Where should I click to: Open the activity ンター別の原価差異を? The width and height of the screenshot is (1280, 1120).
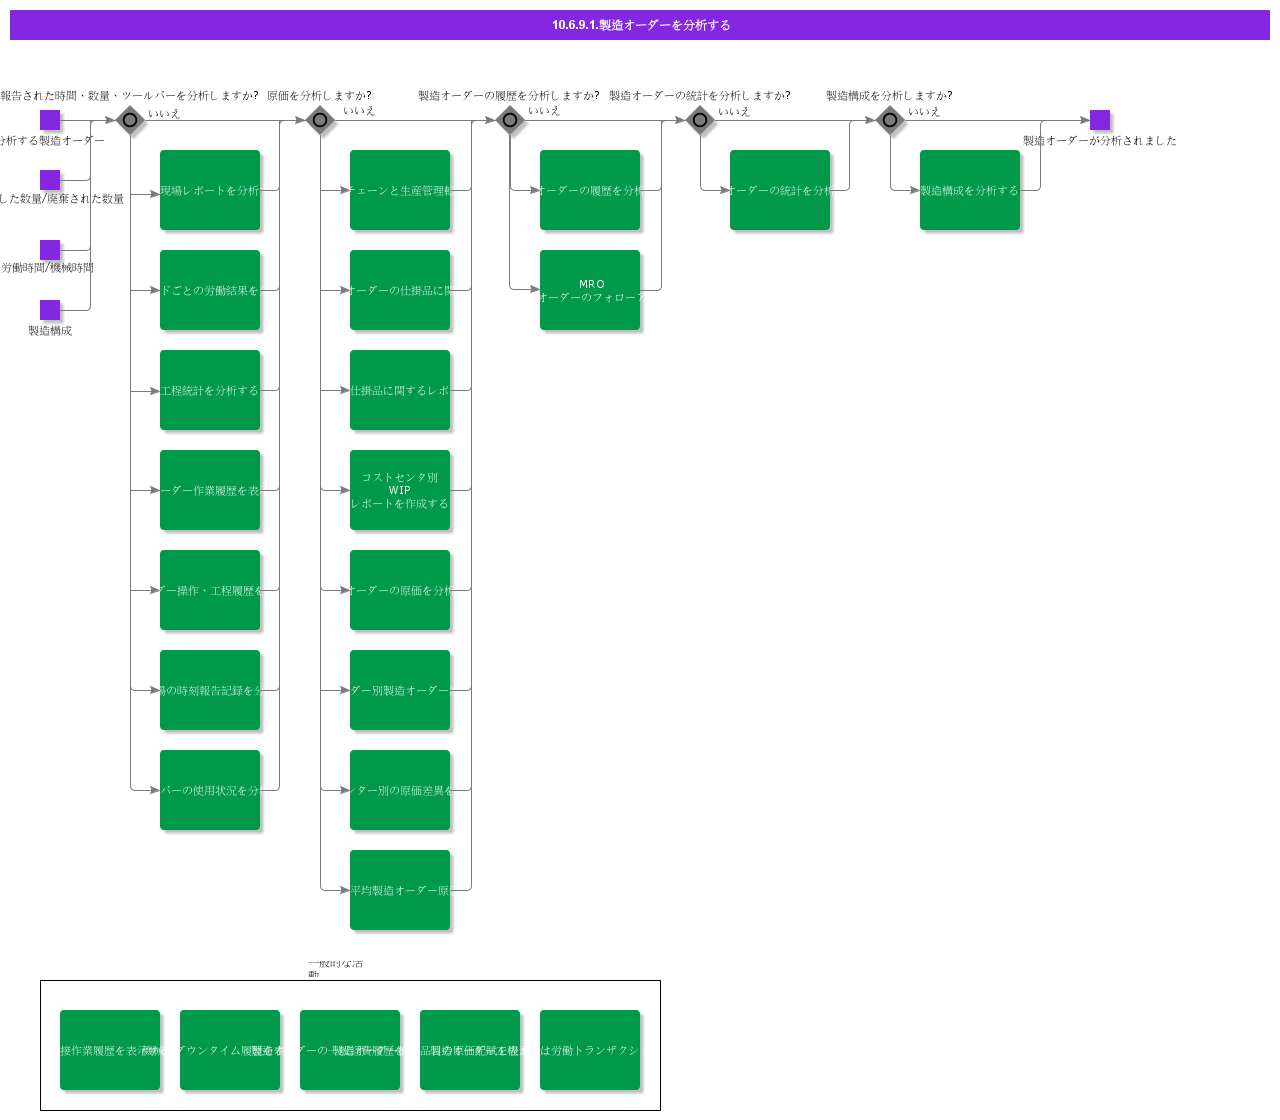pos(400,790)
